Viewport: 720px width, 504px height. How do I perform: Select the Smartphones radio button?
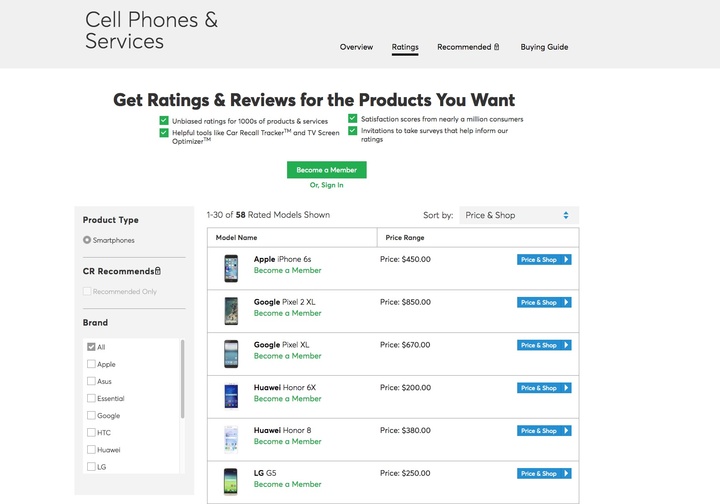(x=87, y=240)
